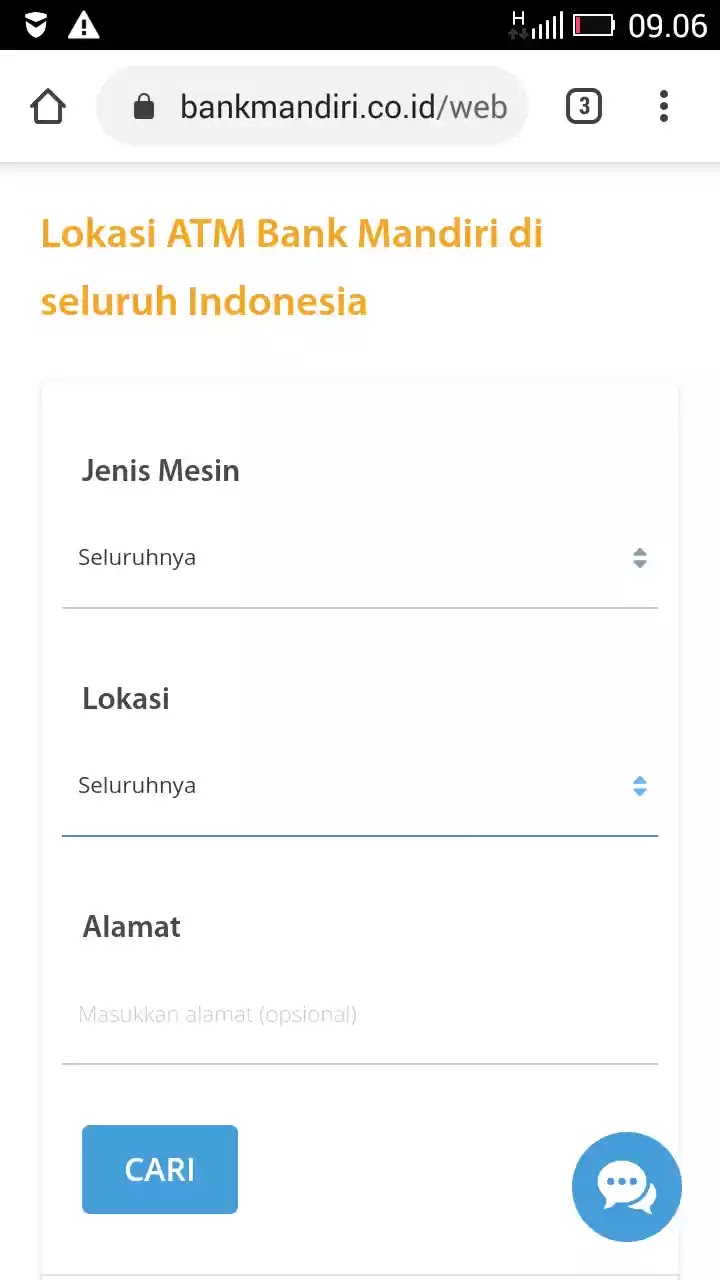
Task: Tap the Alamat input field
Action: click(360, 1014)
